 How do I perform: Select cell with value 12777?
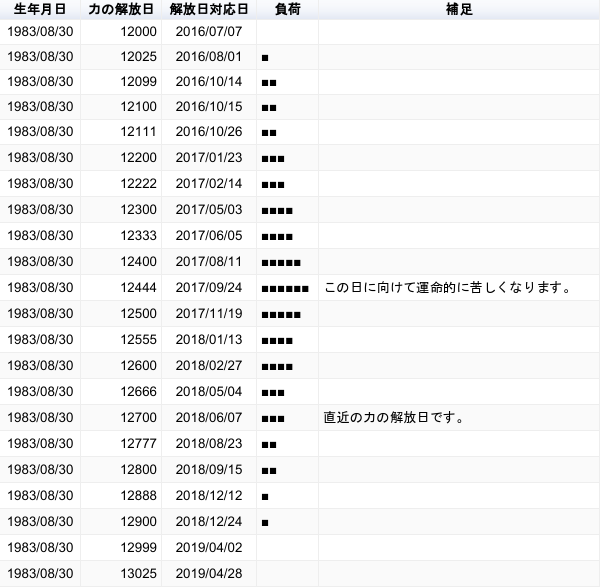click(x=121, y=444)
